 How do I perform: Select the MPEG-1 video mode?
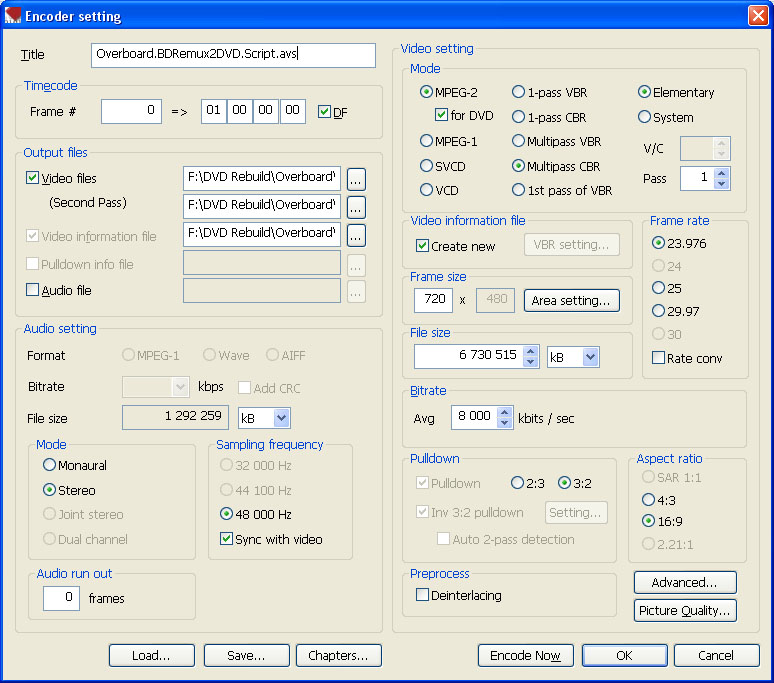tap(426, 141)
